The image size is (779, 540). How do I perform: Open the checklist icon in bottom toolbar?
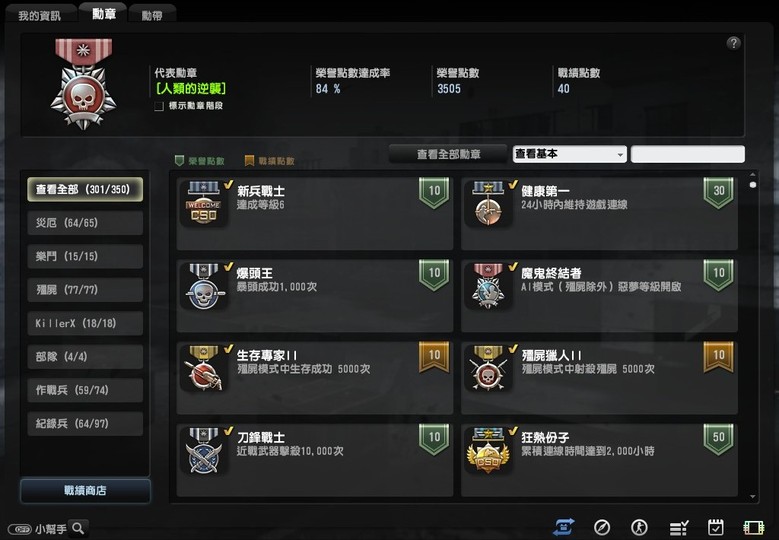coord(679,527)
